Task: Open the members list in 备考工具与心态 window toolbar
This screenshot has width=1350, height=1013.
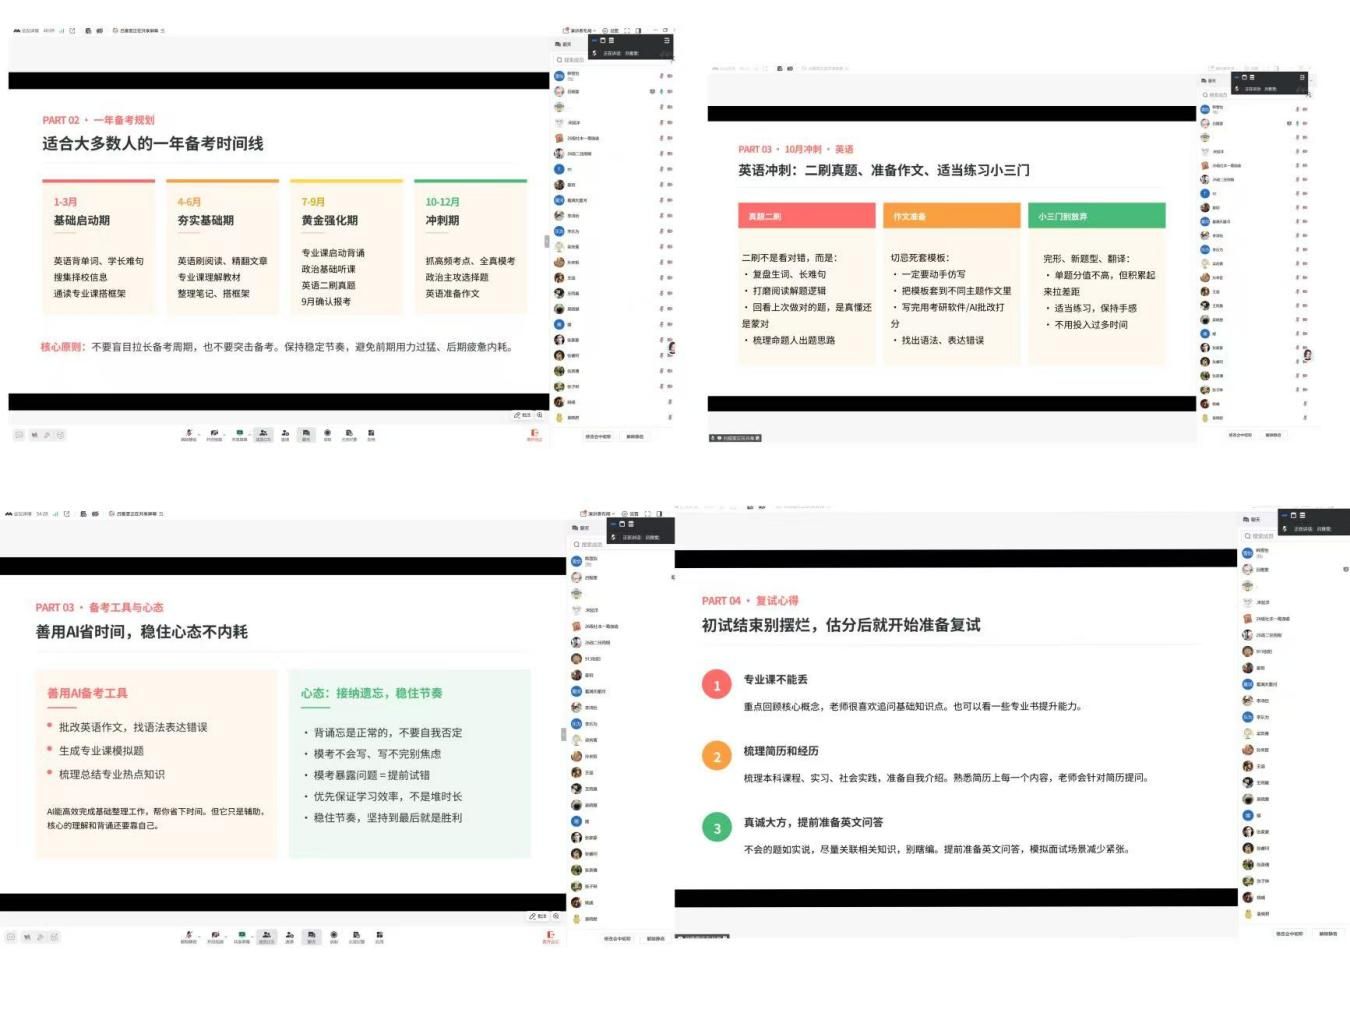Action: tap(266, 937)
